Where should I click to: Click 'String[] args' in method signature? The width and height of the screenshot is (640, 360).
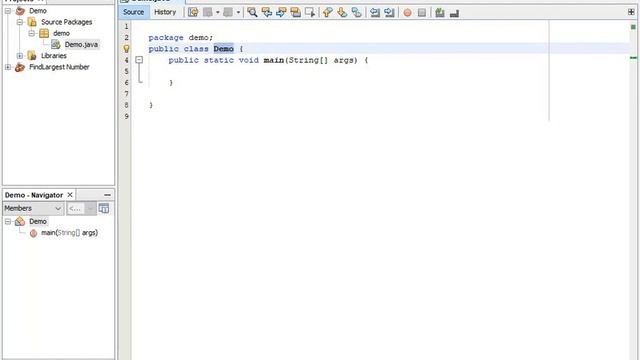pyautogui.click(x=321, y=60)
